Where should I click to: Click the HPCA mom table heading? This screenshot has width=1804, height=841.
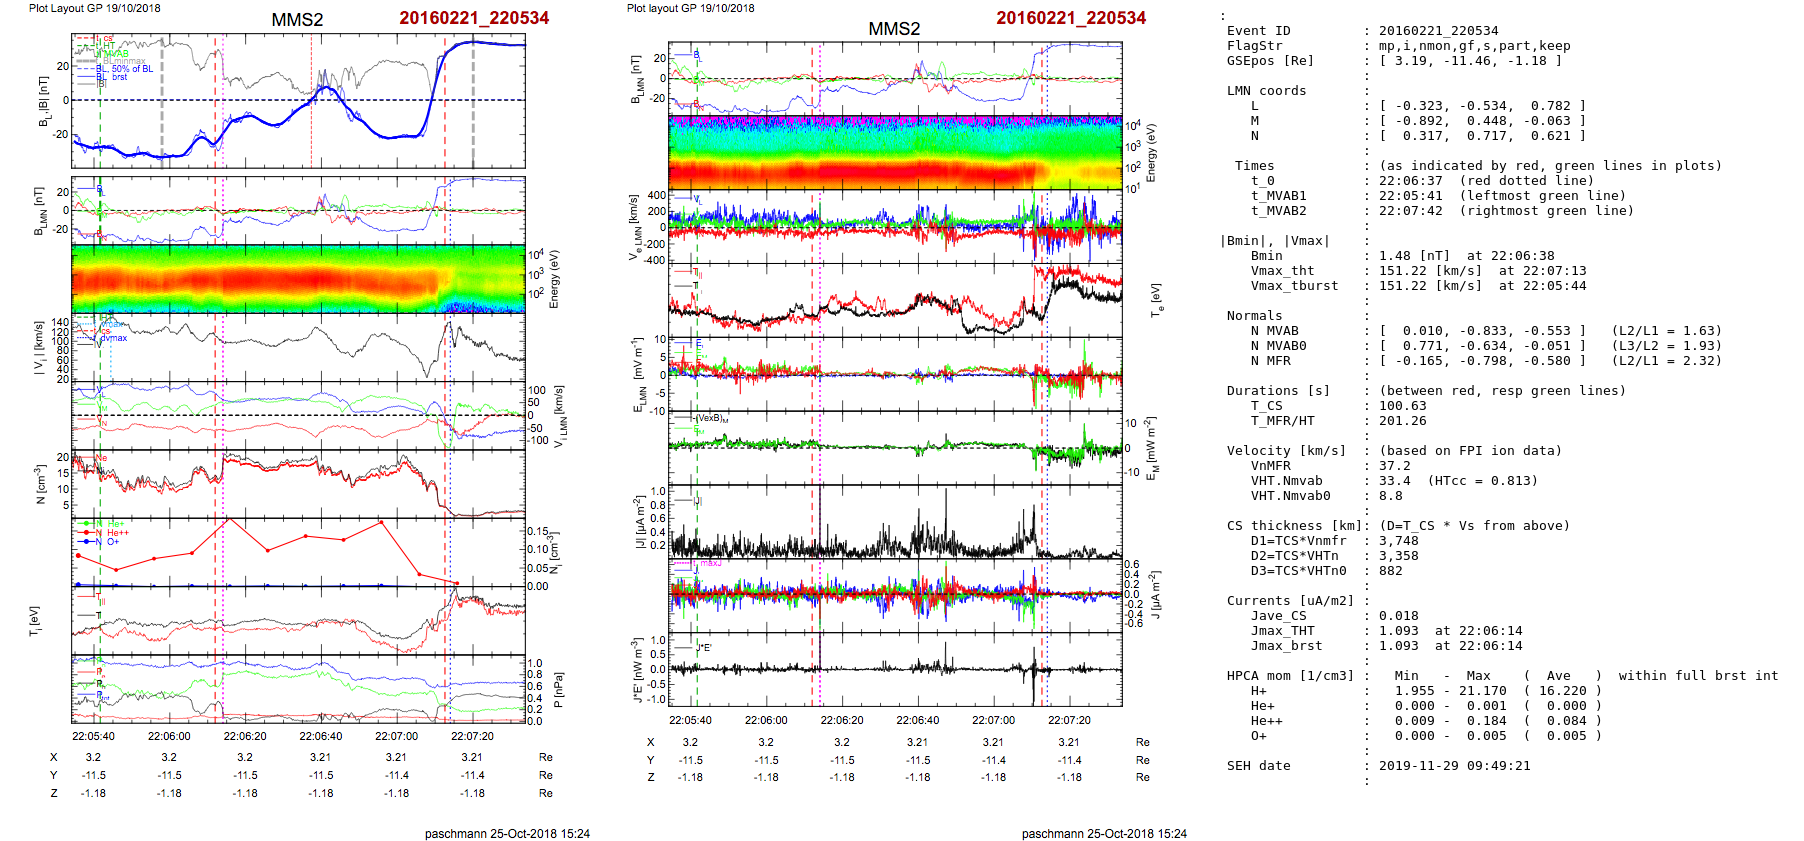(x=1290, y=676)
